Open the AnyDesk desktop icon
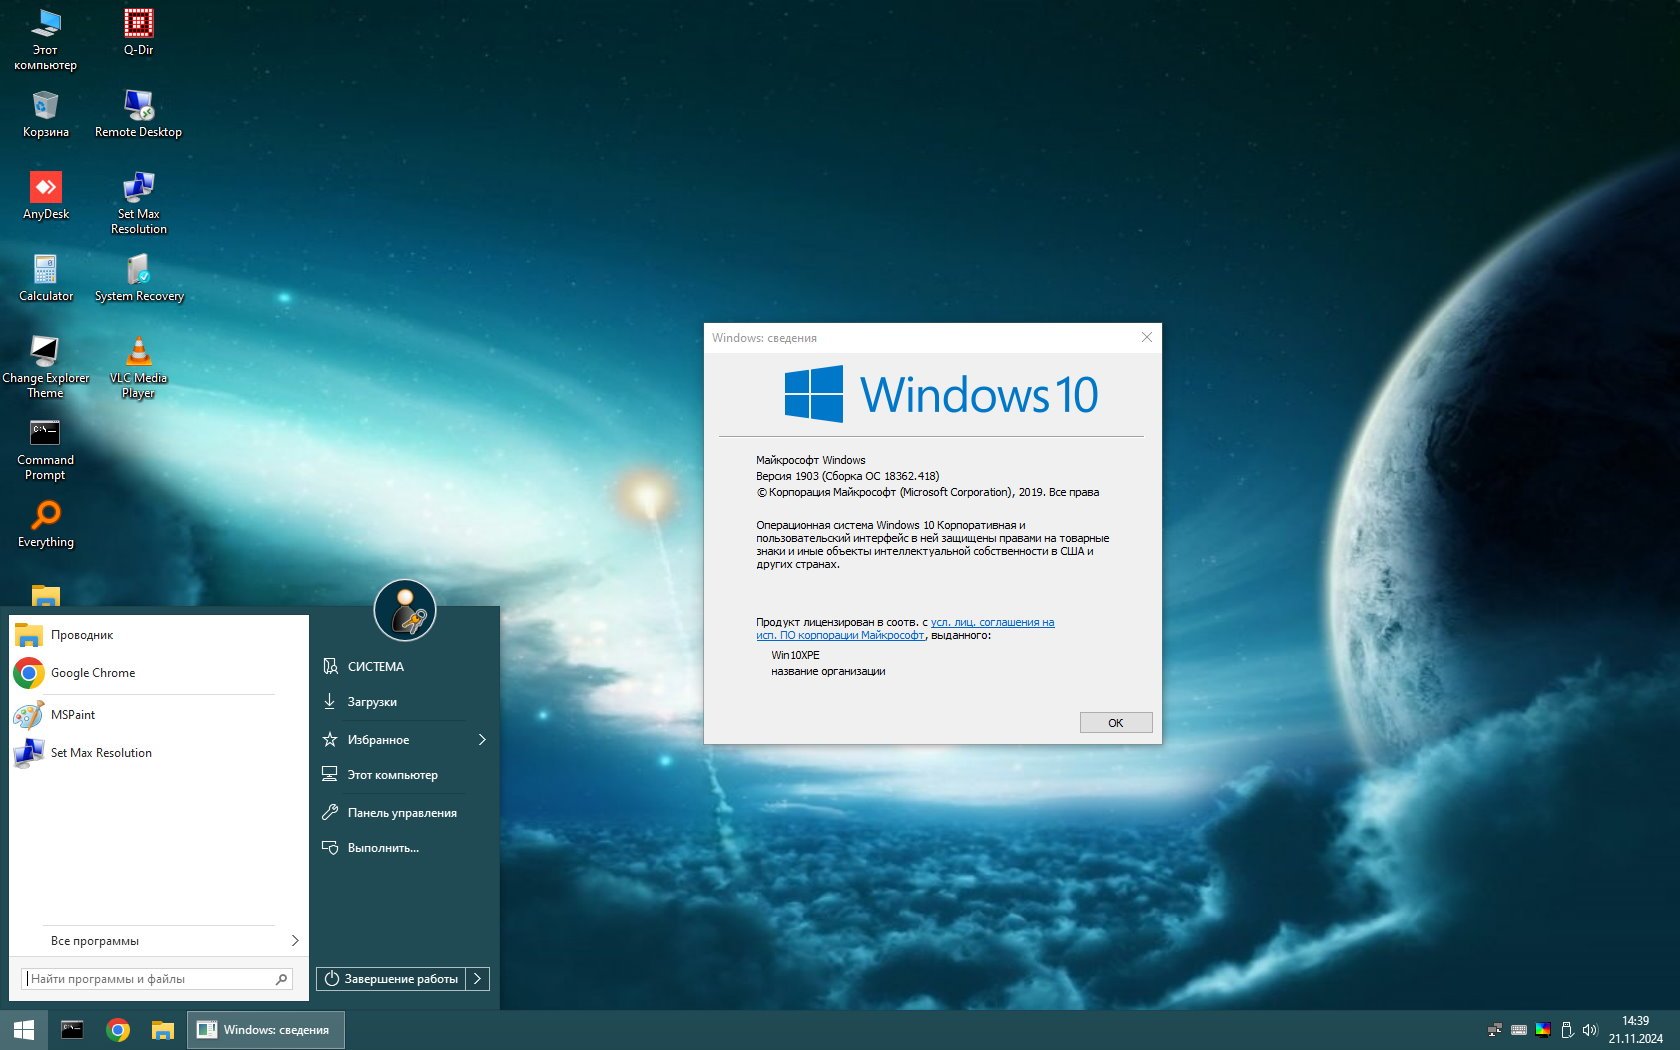This screenshot has width=1680, height=1050. (x=45, y=188)
